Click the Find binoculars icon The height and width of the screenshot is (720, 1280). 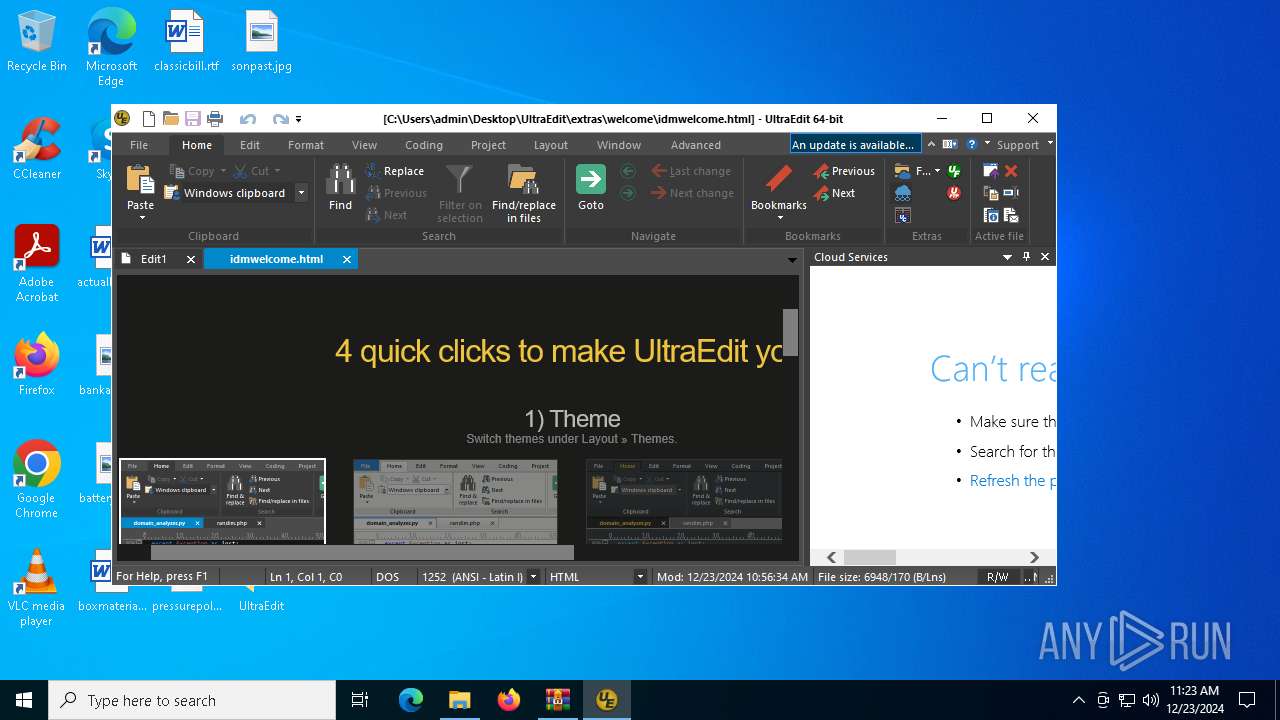point(340,179)
